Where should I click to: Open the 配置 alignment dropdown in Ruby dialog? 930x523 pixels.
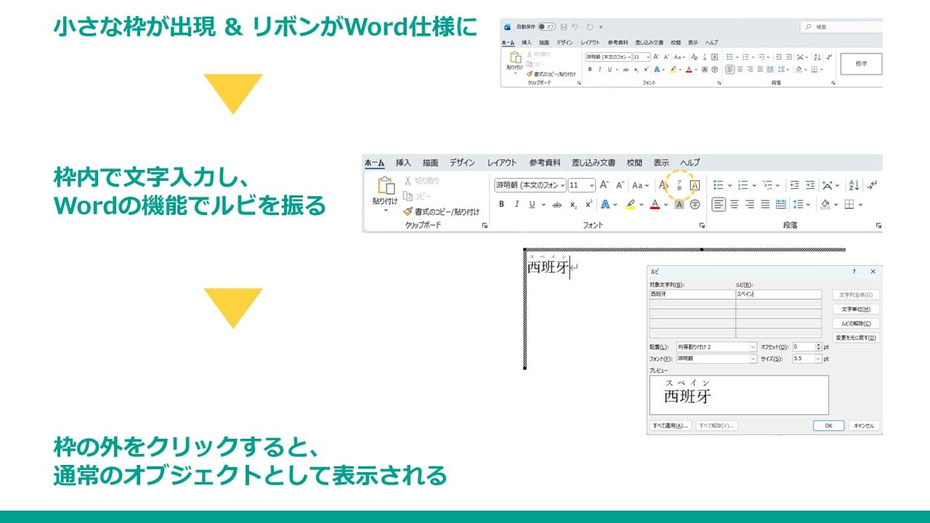(753, 347)
